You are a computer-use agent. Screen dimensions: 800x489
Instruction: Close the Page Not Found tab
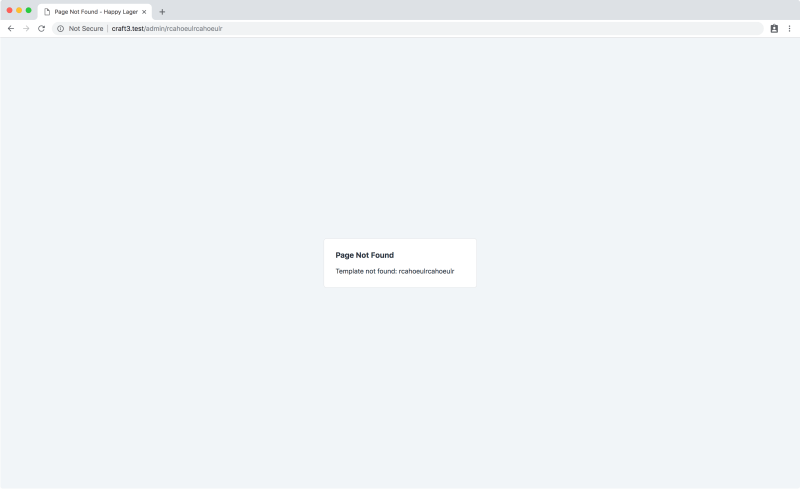(x=144, y=12)
